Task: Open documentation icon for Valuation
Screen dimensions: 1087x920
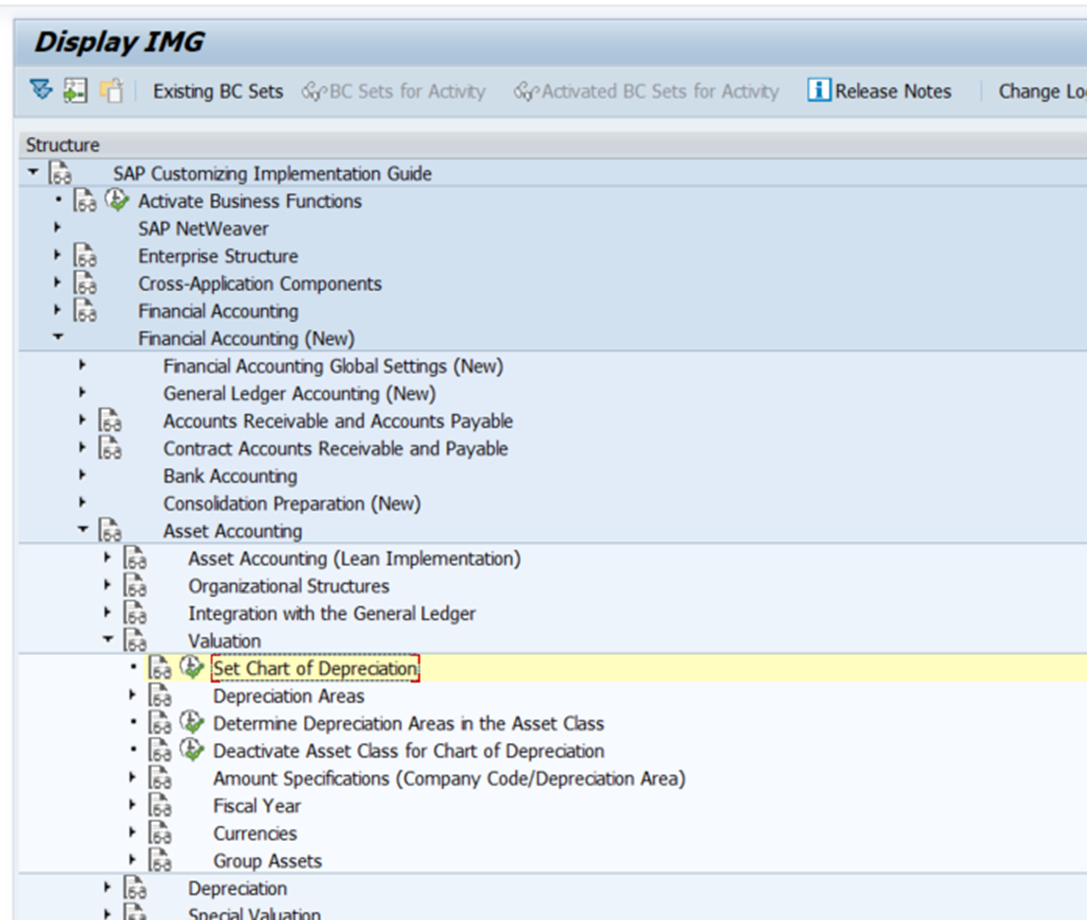Action: (x=134, y=640)
